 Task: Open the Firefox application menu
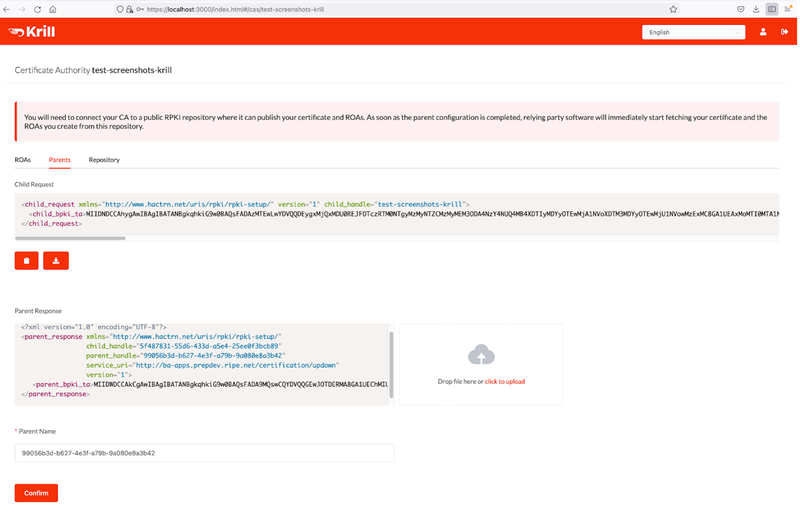pyautogui.click(x=787, y=8)
